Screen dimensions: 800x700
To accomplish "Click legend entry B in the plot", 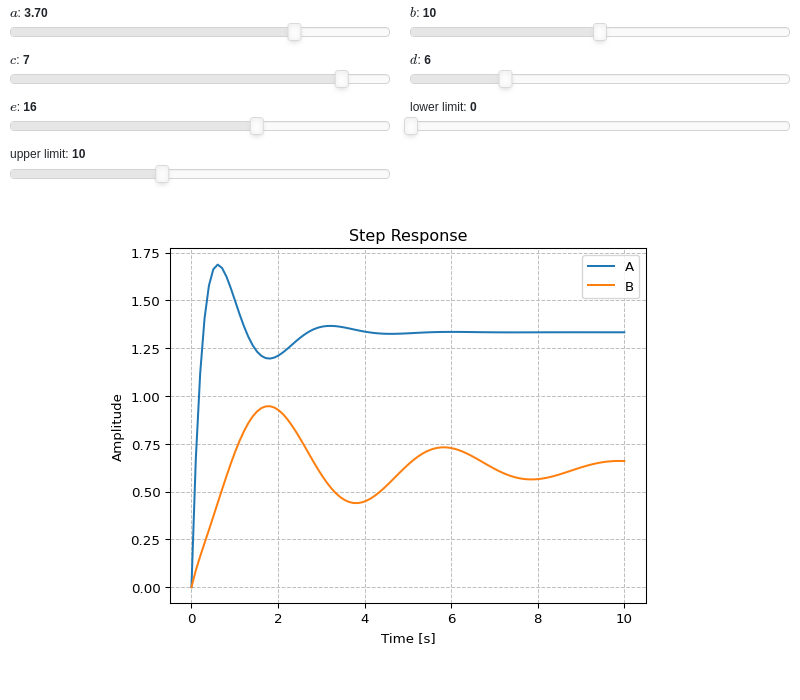I will (x=611, y=286).
